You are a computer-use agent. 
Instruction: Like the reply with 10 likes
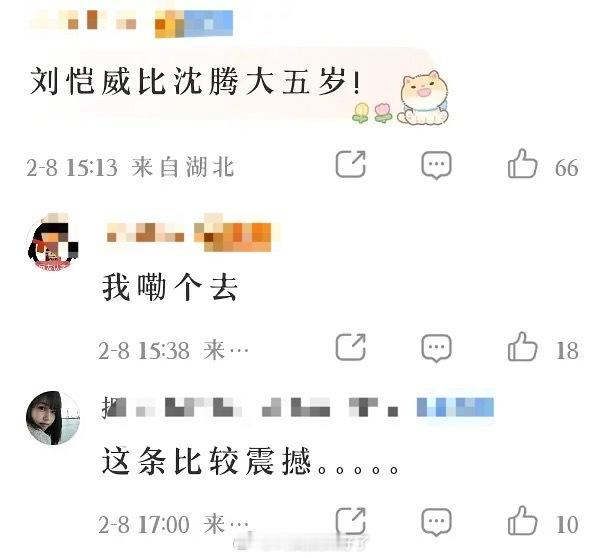(x=523, y=521)
